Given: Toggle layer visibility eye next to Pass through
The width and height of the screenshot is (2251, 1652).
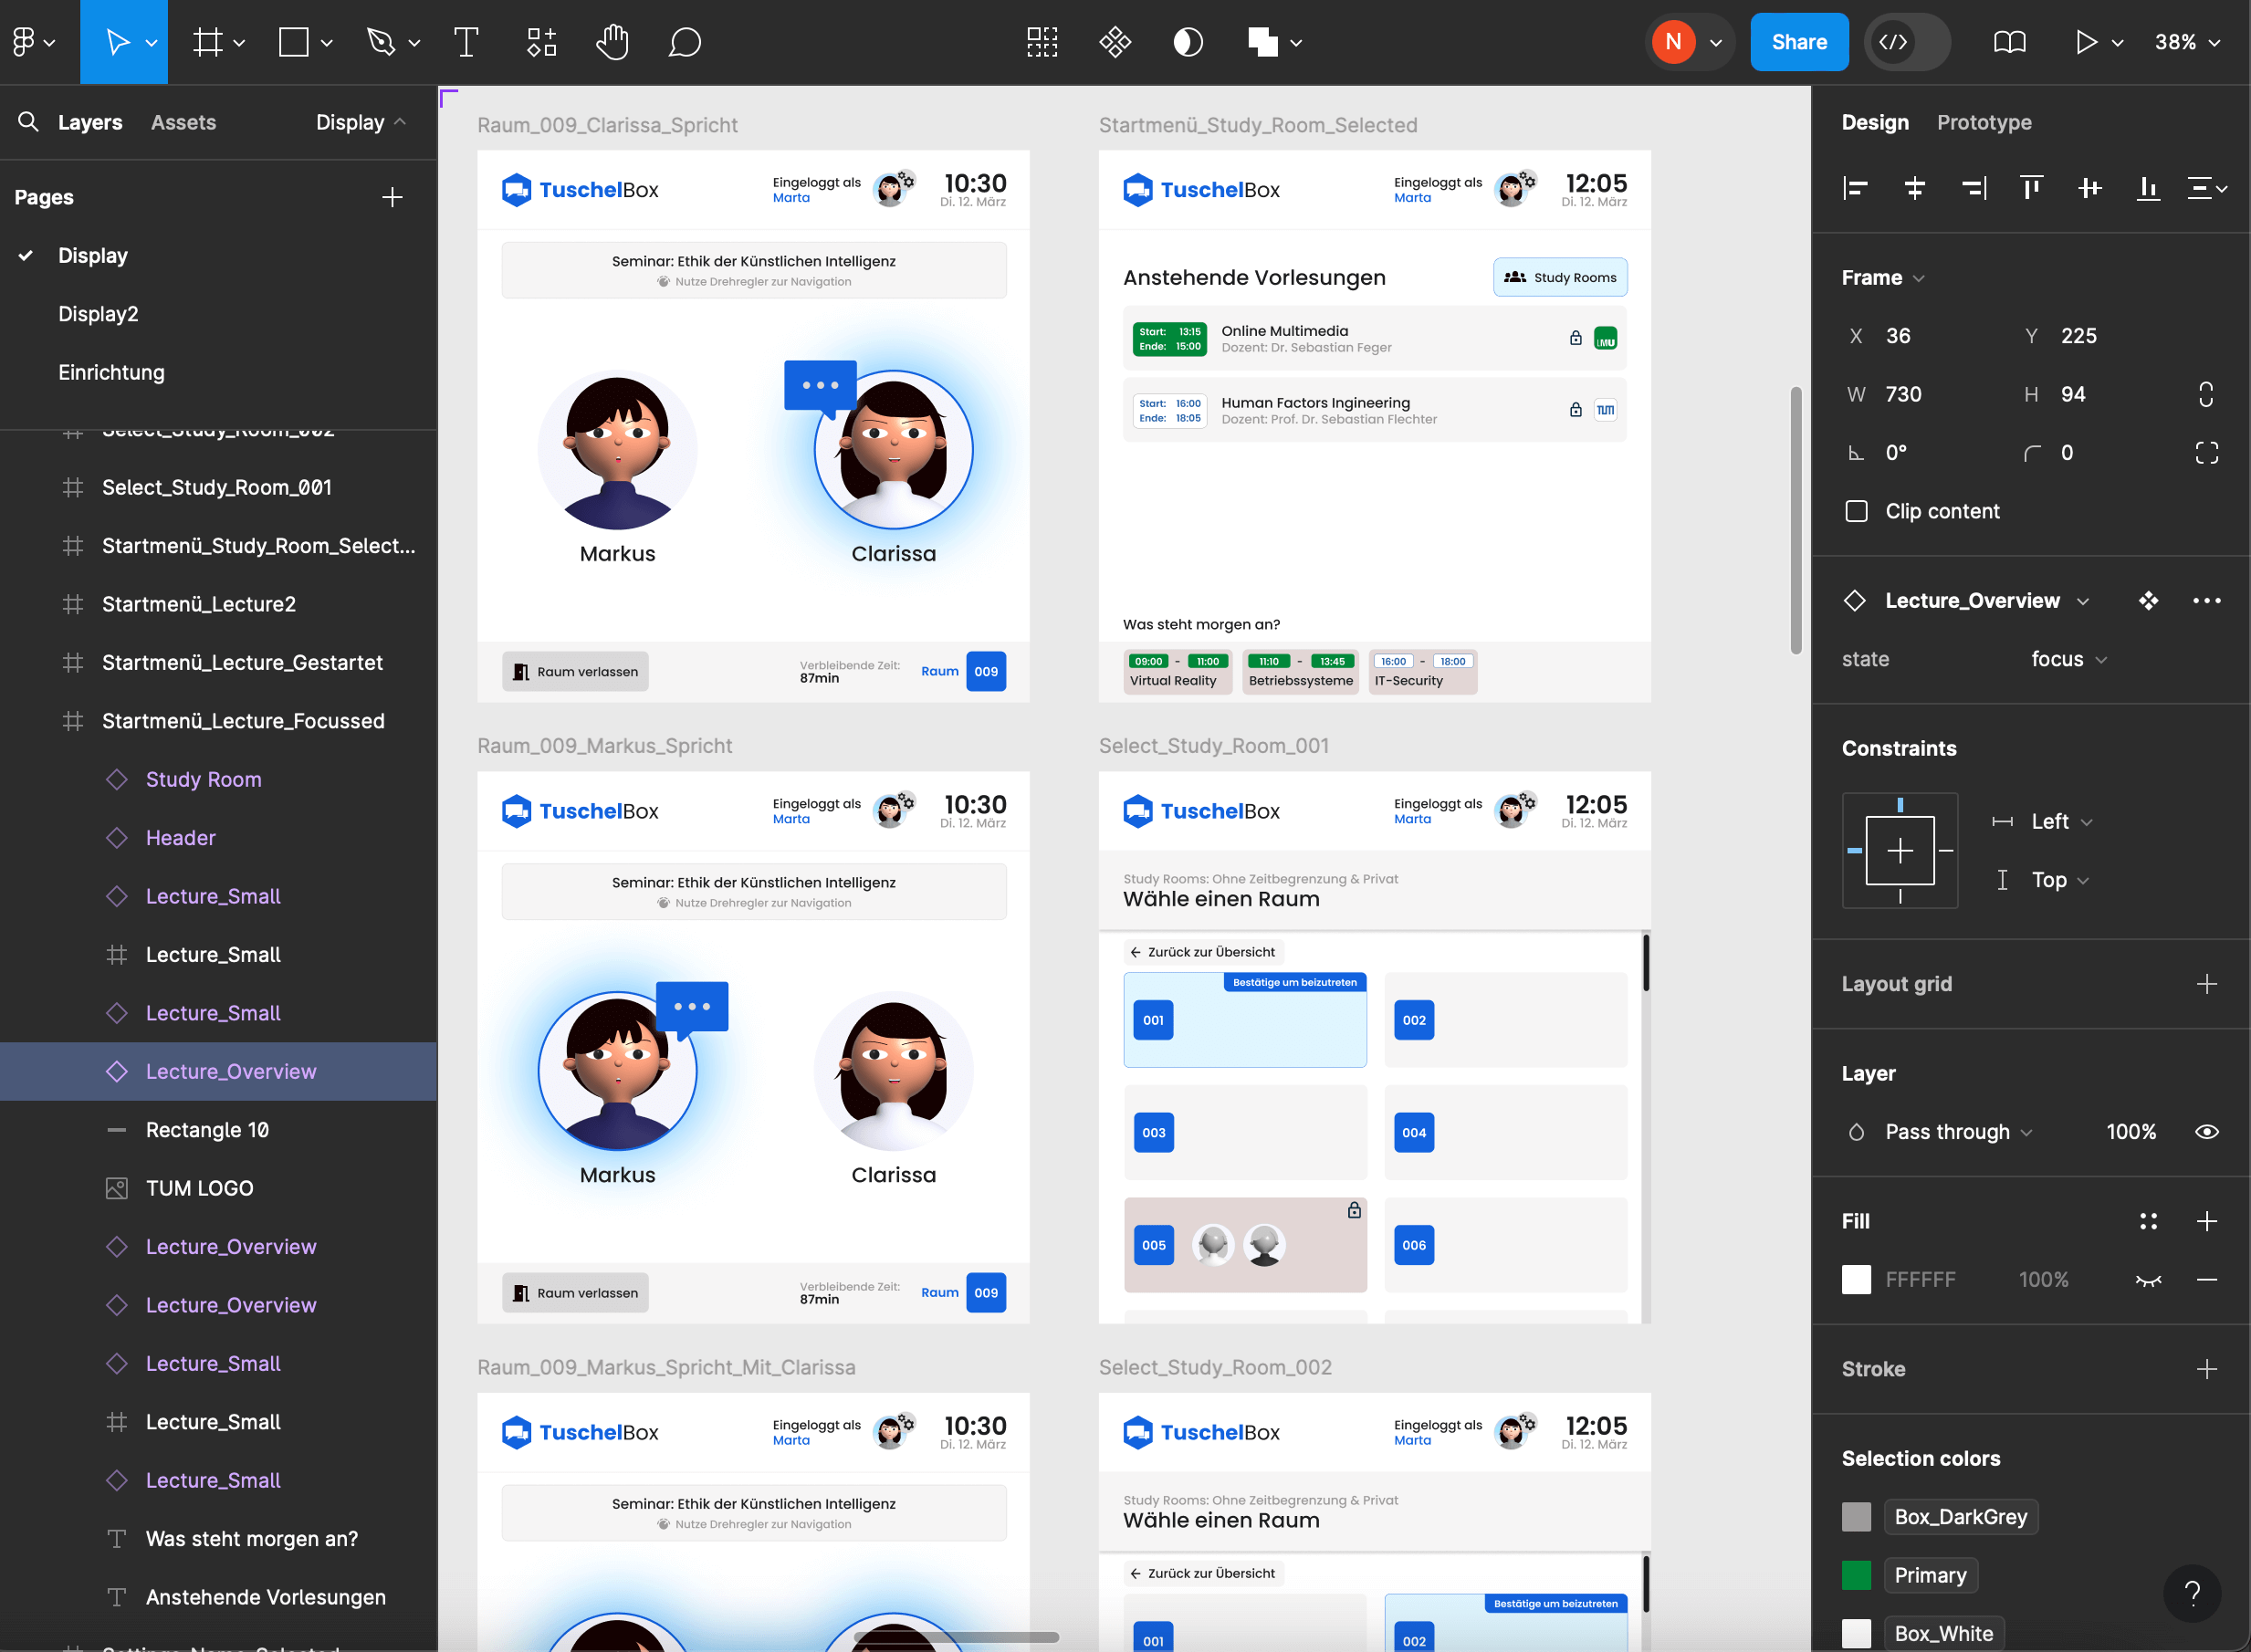Looking at the screenshot, I should pos(2207,1131).
